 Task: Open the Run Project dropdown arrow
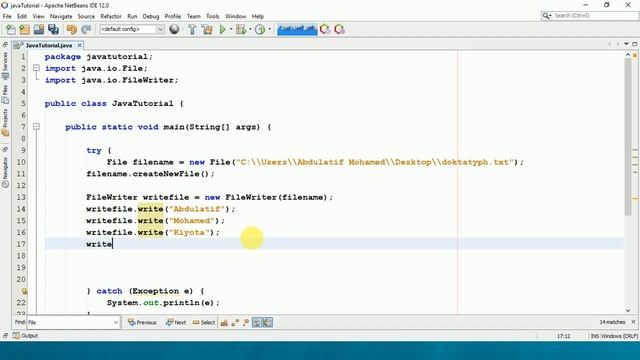click(x=231, y=29)
